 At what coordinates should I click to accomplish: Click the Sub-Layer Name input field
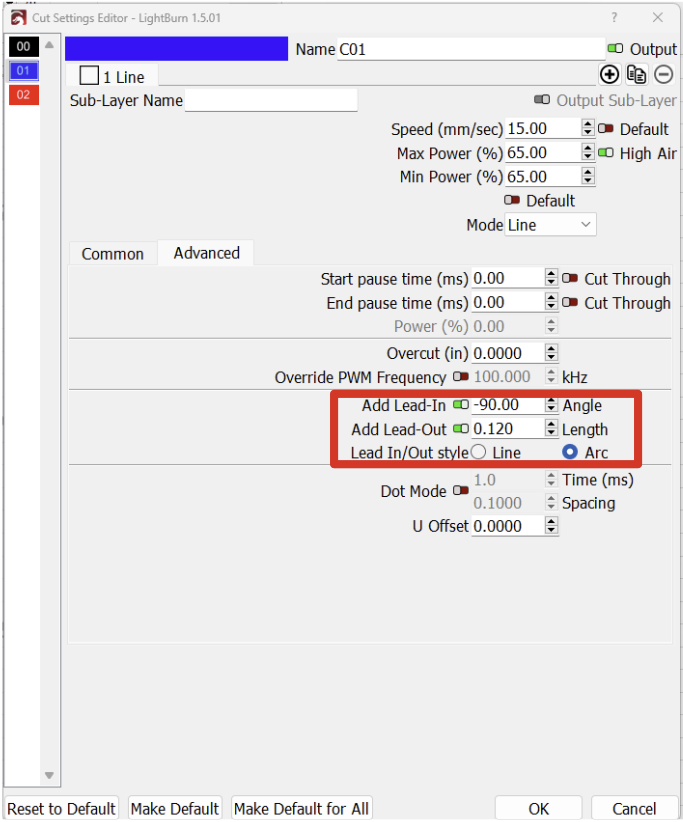click(271, 100)
